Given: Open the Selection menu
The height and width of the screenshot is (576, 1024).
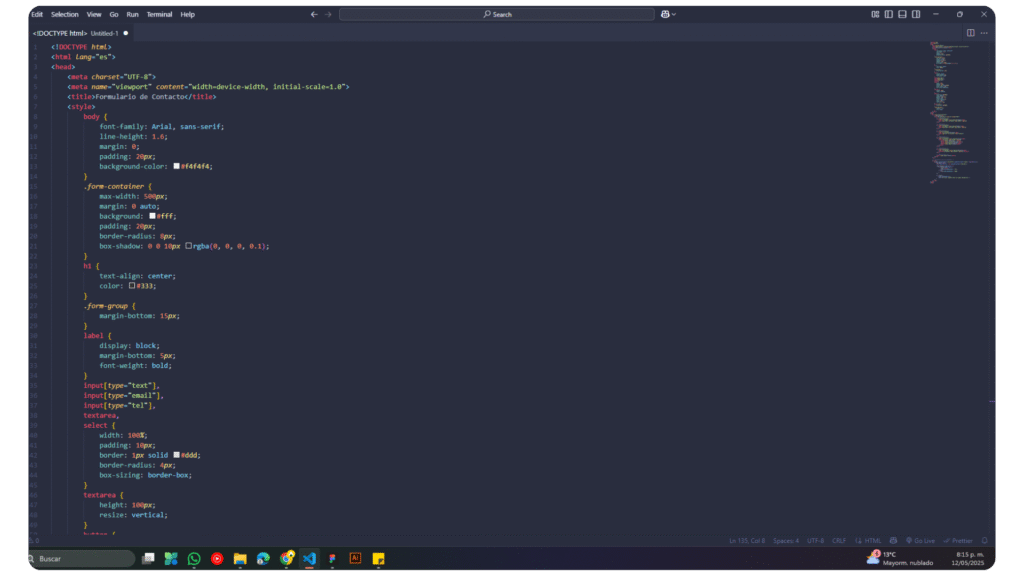Looking at the screenshot, I should pyautogui.click(x=65, y=14).
